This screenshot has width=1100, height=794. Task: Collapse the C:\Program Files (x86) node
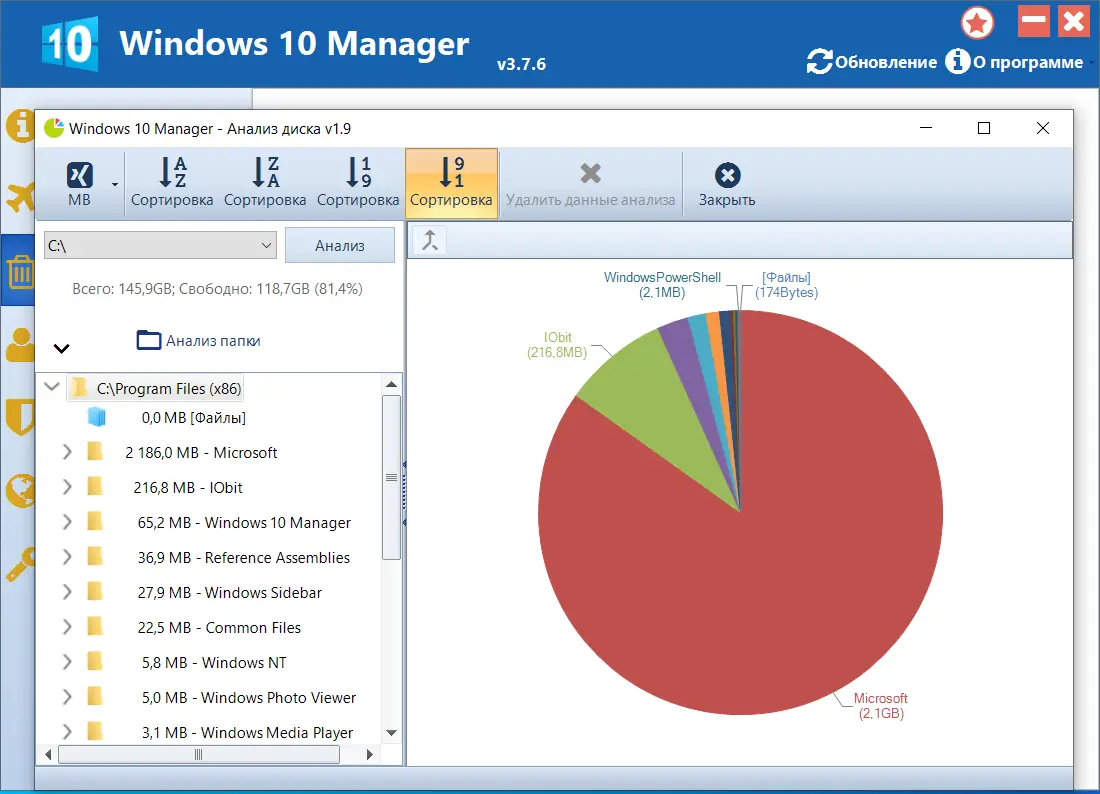pos(51,386)
